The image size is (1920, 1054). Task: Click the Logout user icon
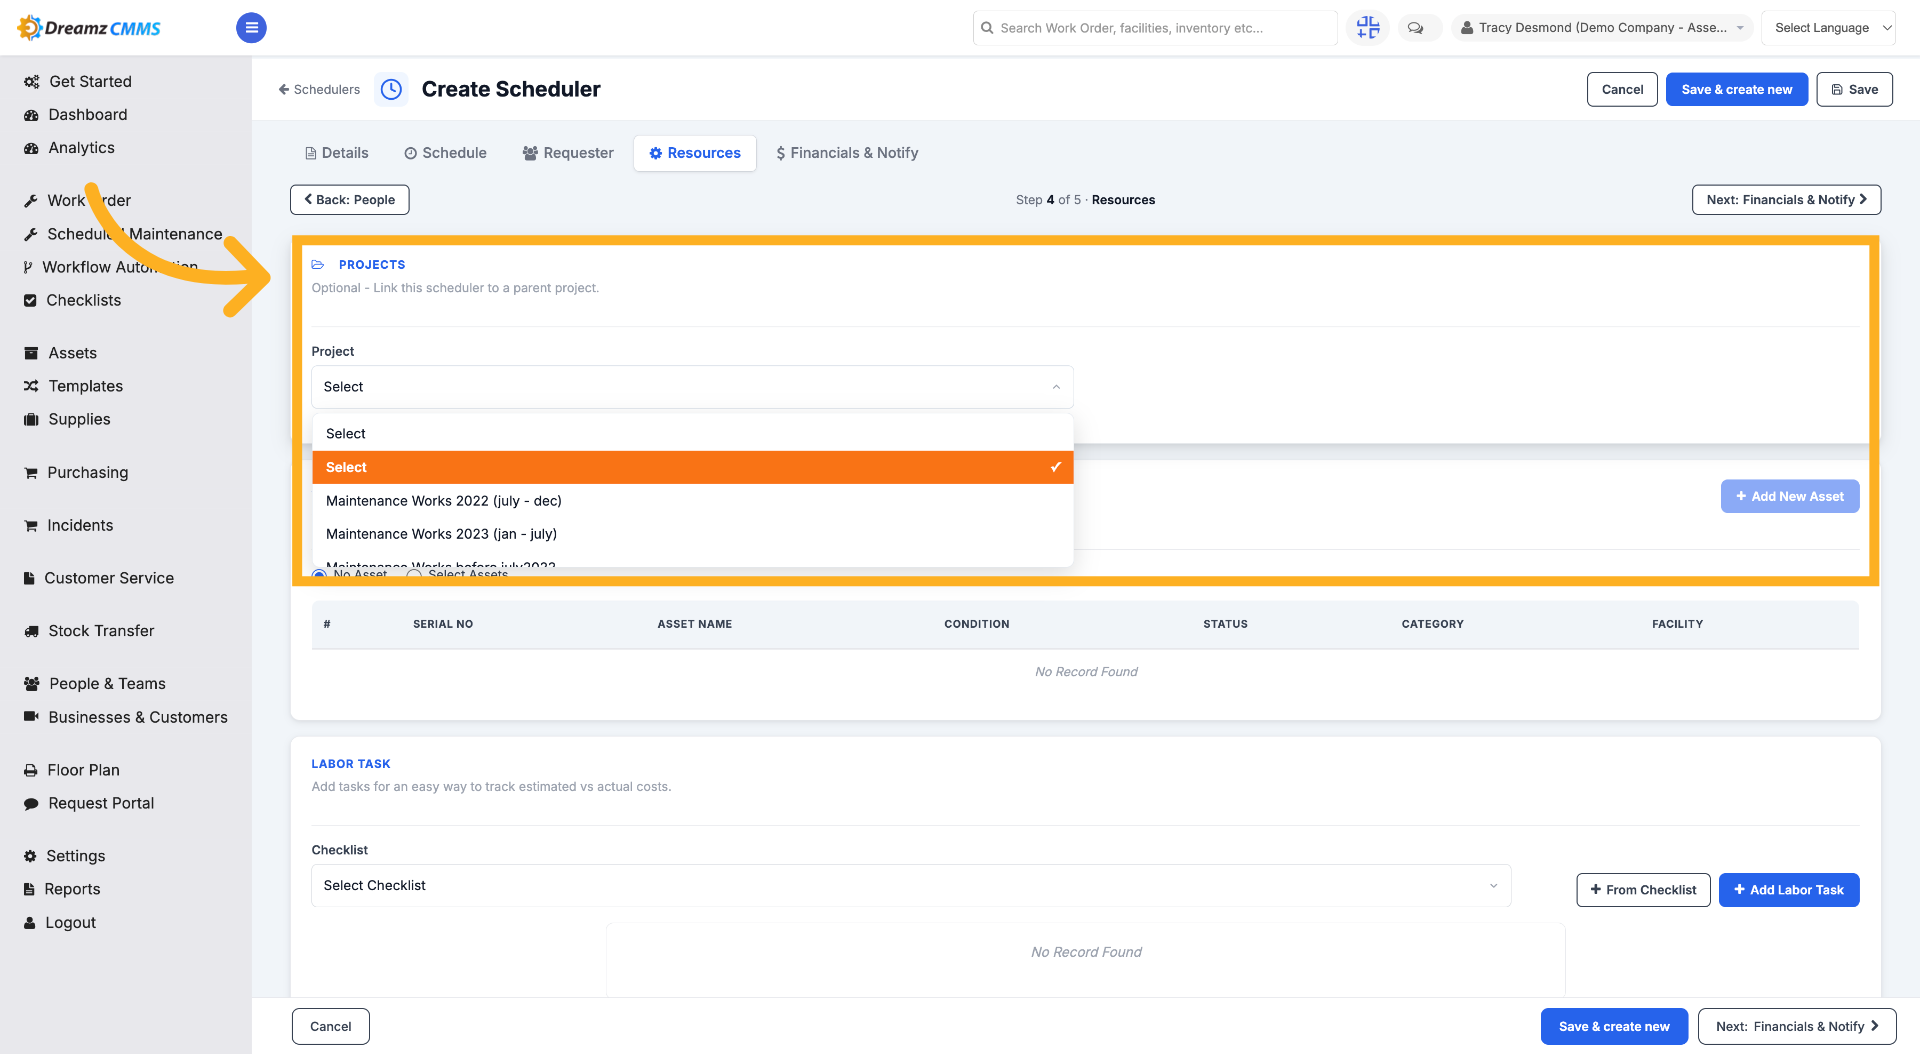pyautogui.click(x=30, y=923)
